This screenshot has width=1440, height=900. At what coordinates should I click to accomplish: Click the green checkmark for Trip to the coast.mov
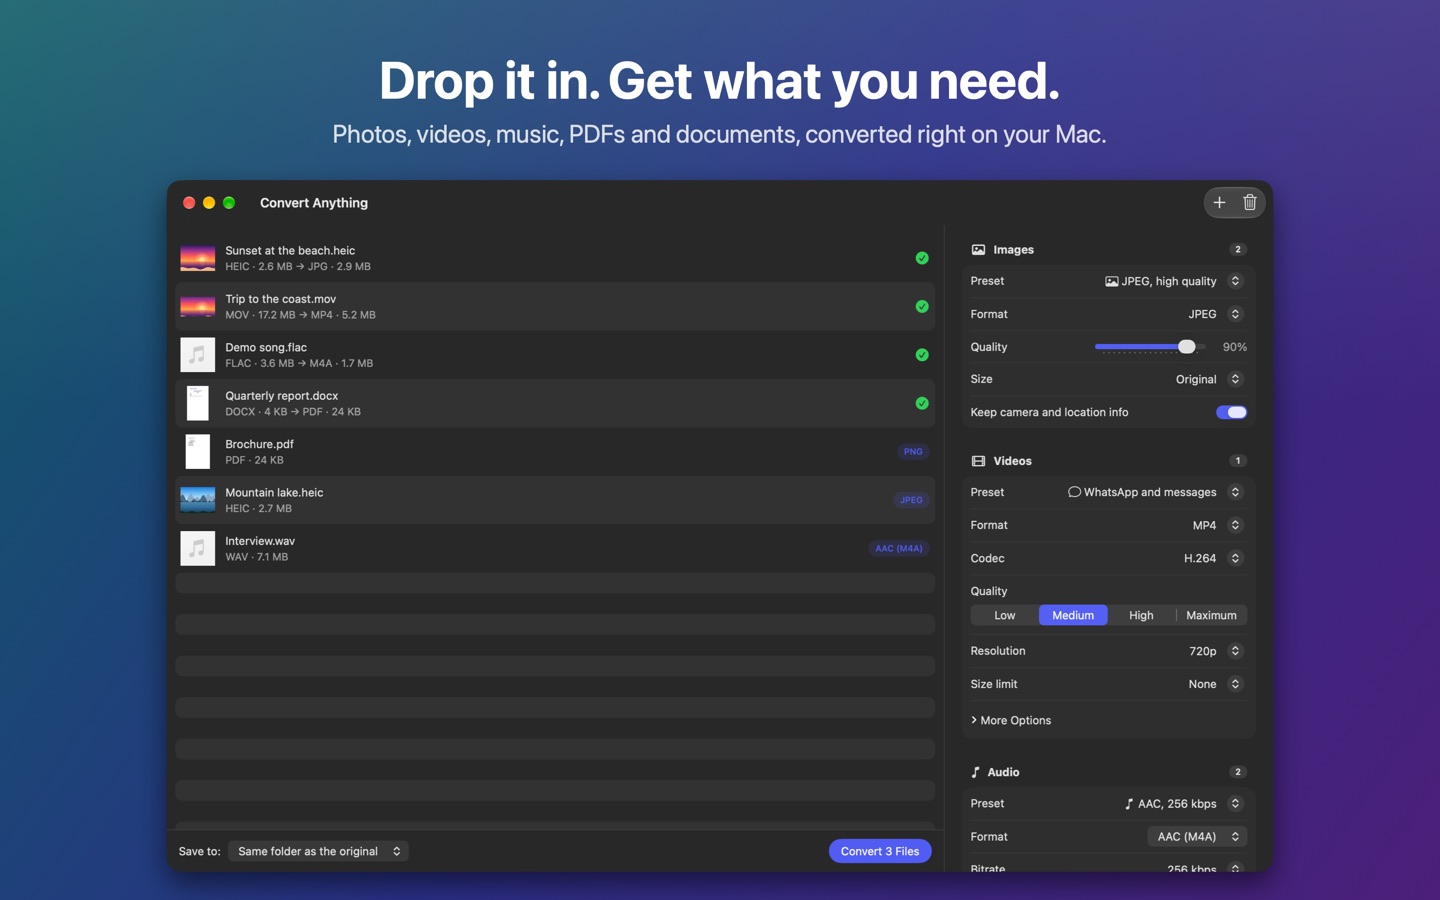point(922,307)
